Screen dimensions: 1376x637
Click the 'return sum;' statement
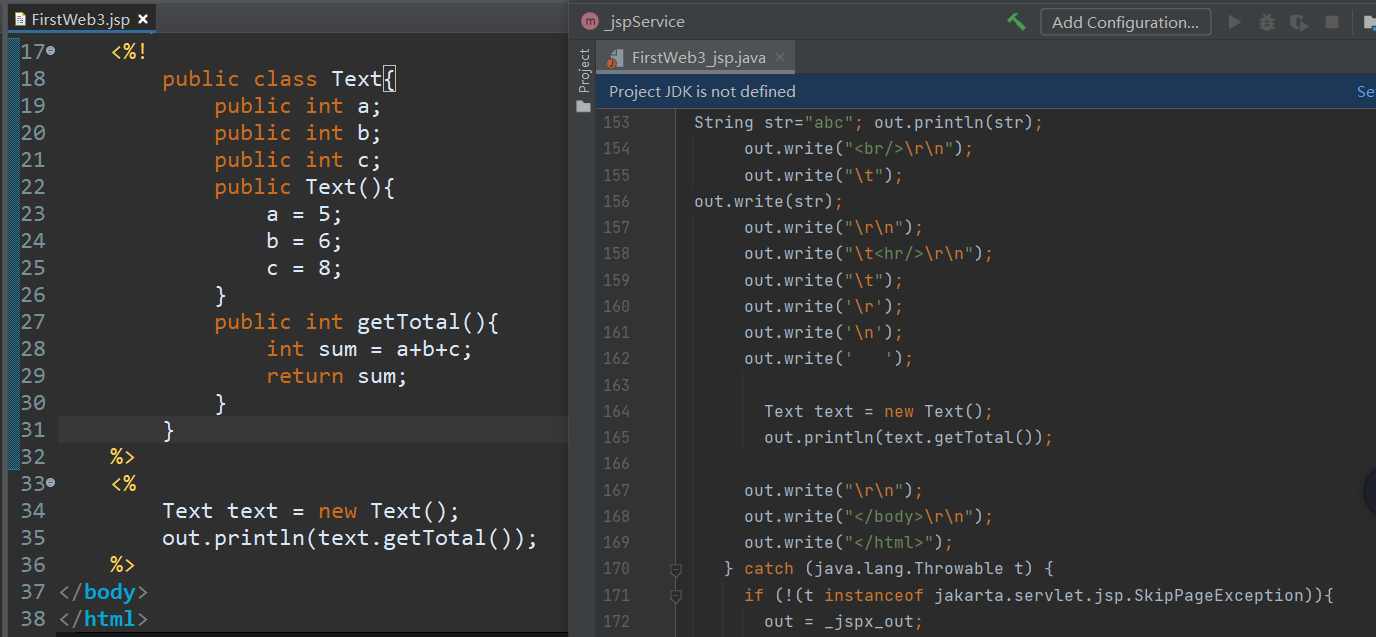click(337, 376)
